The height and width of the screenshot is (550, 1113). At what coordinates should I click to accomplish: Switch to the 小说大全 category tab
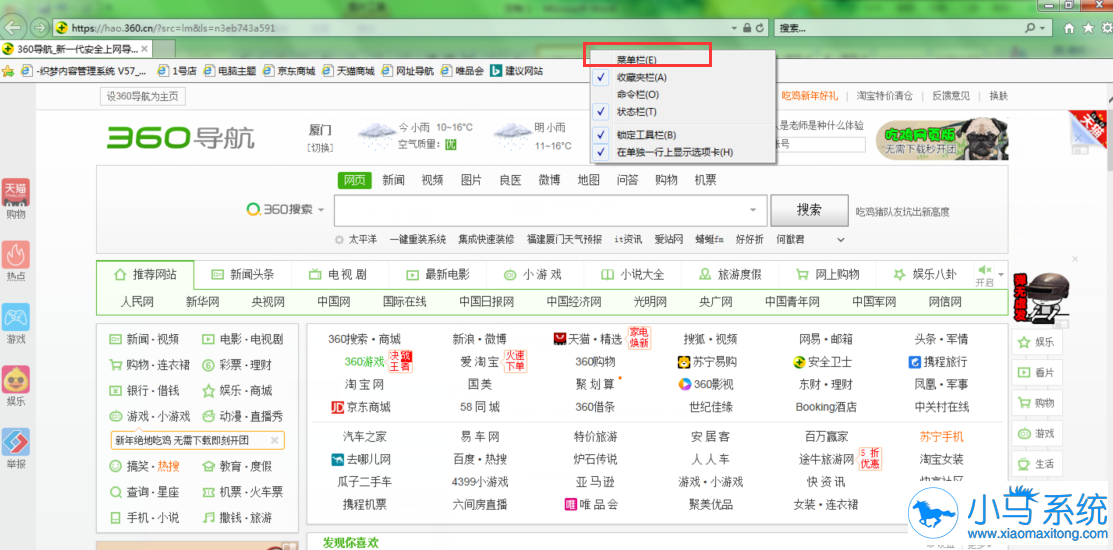[x=632, y=274]
